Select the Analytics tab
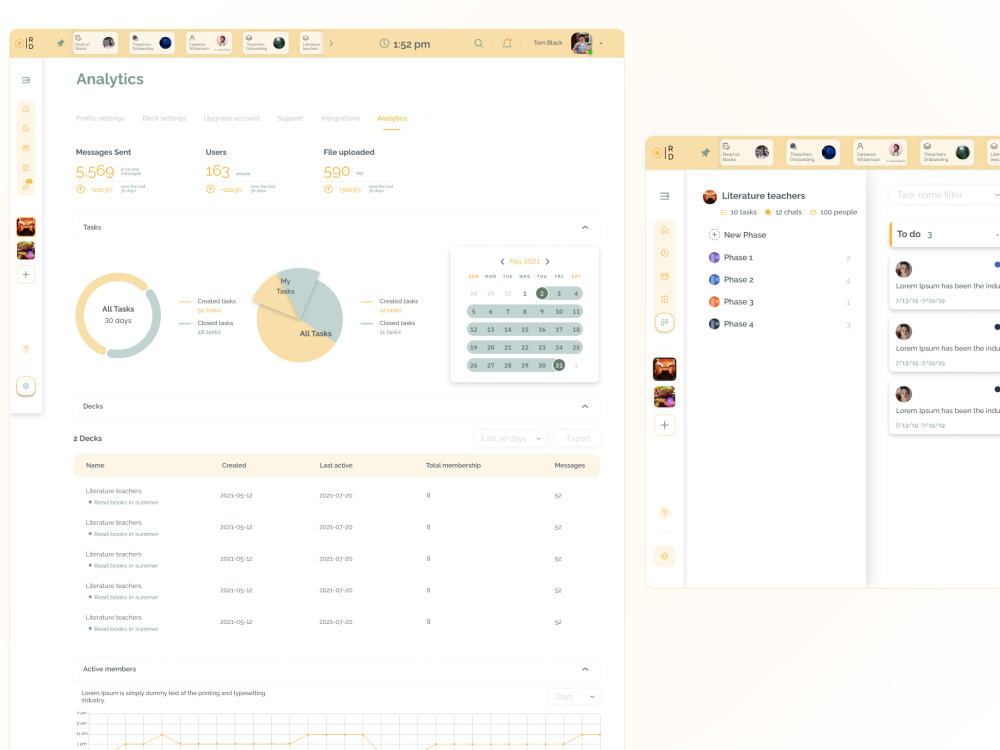The image size is (1000, 750). tap(392, 119)
